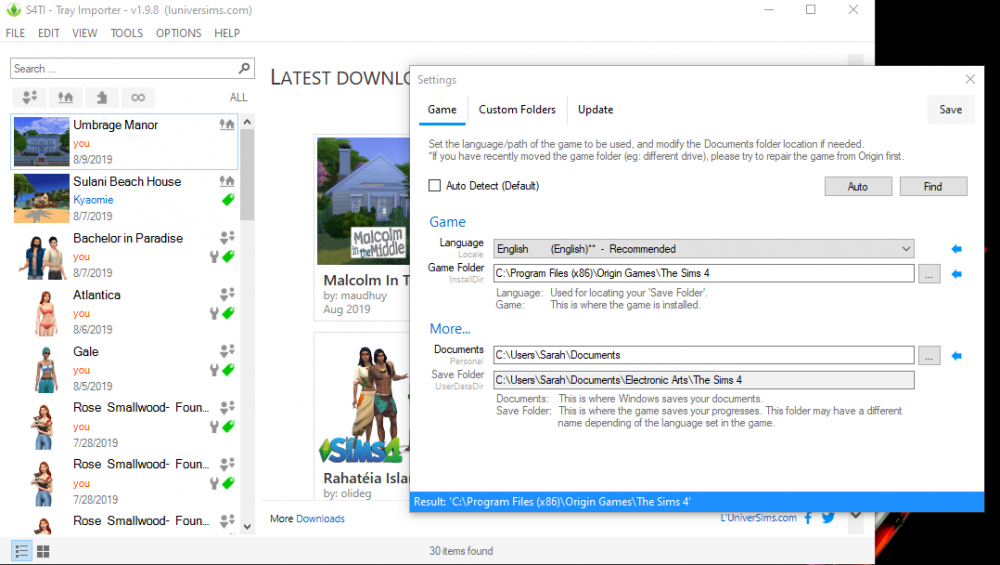Open the EDIT menu
The image size is (1000, 565).
click(x=48, y=33)
